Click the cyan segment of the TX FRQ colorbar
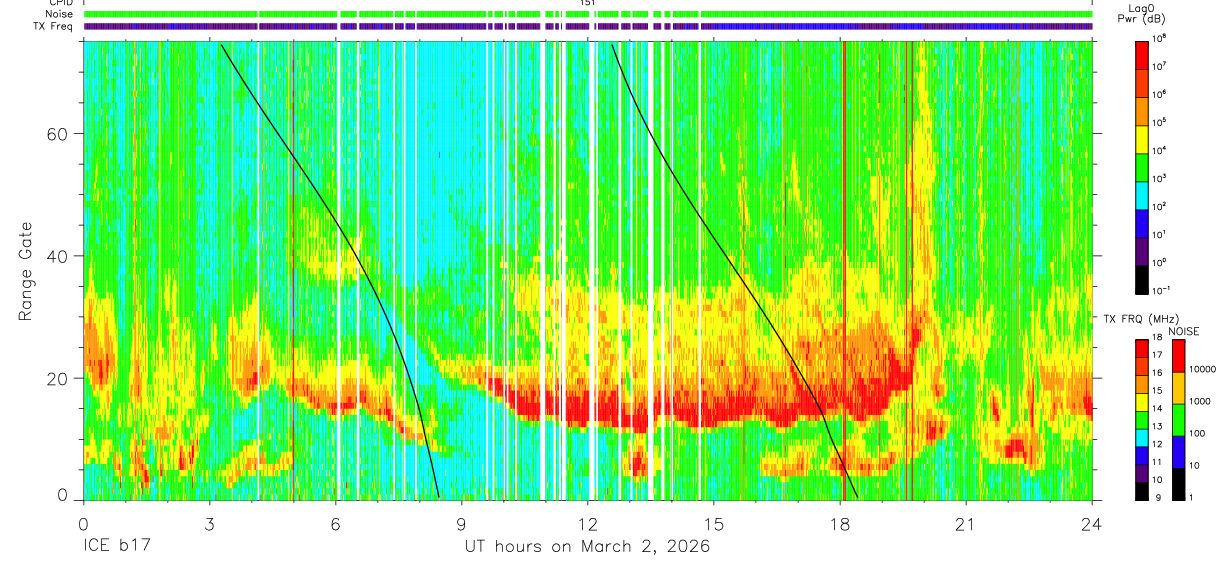Image resolution: width=1228 pixels, height=567 pixels. coord(1142,438)
